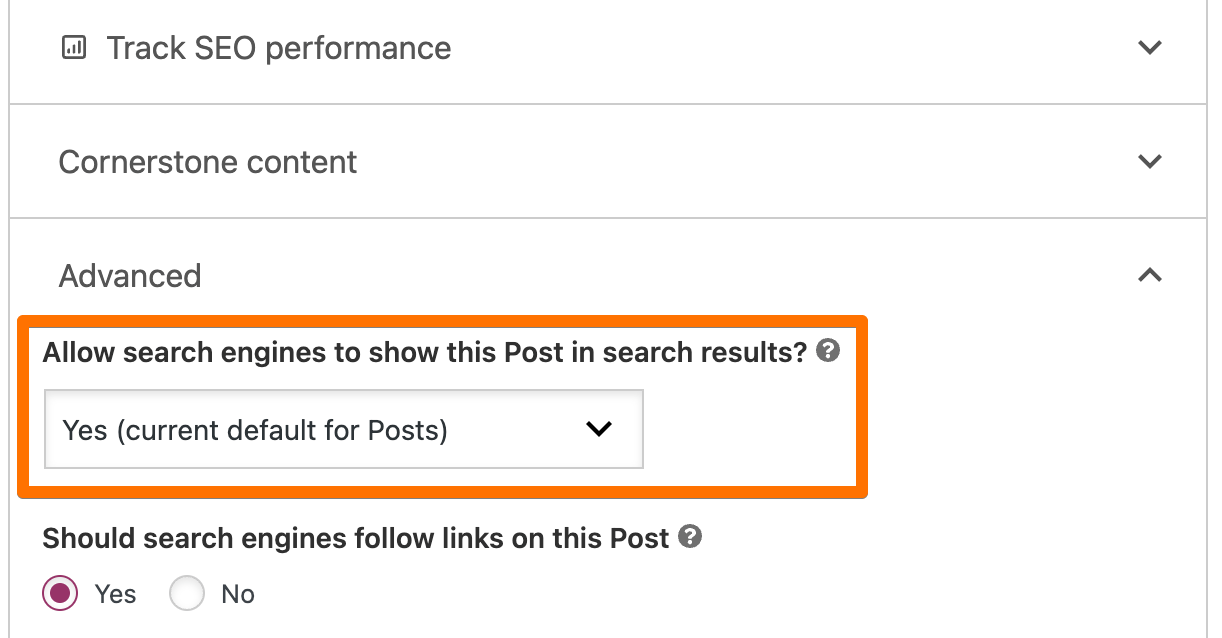
Task: Click the arrow inside the search visibility select
Action: [x=598, y=429]
